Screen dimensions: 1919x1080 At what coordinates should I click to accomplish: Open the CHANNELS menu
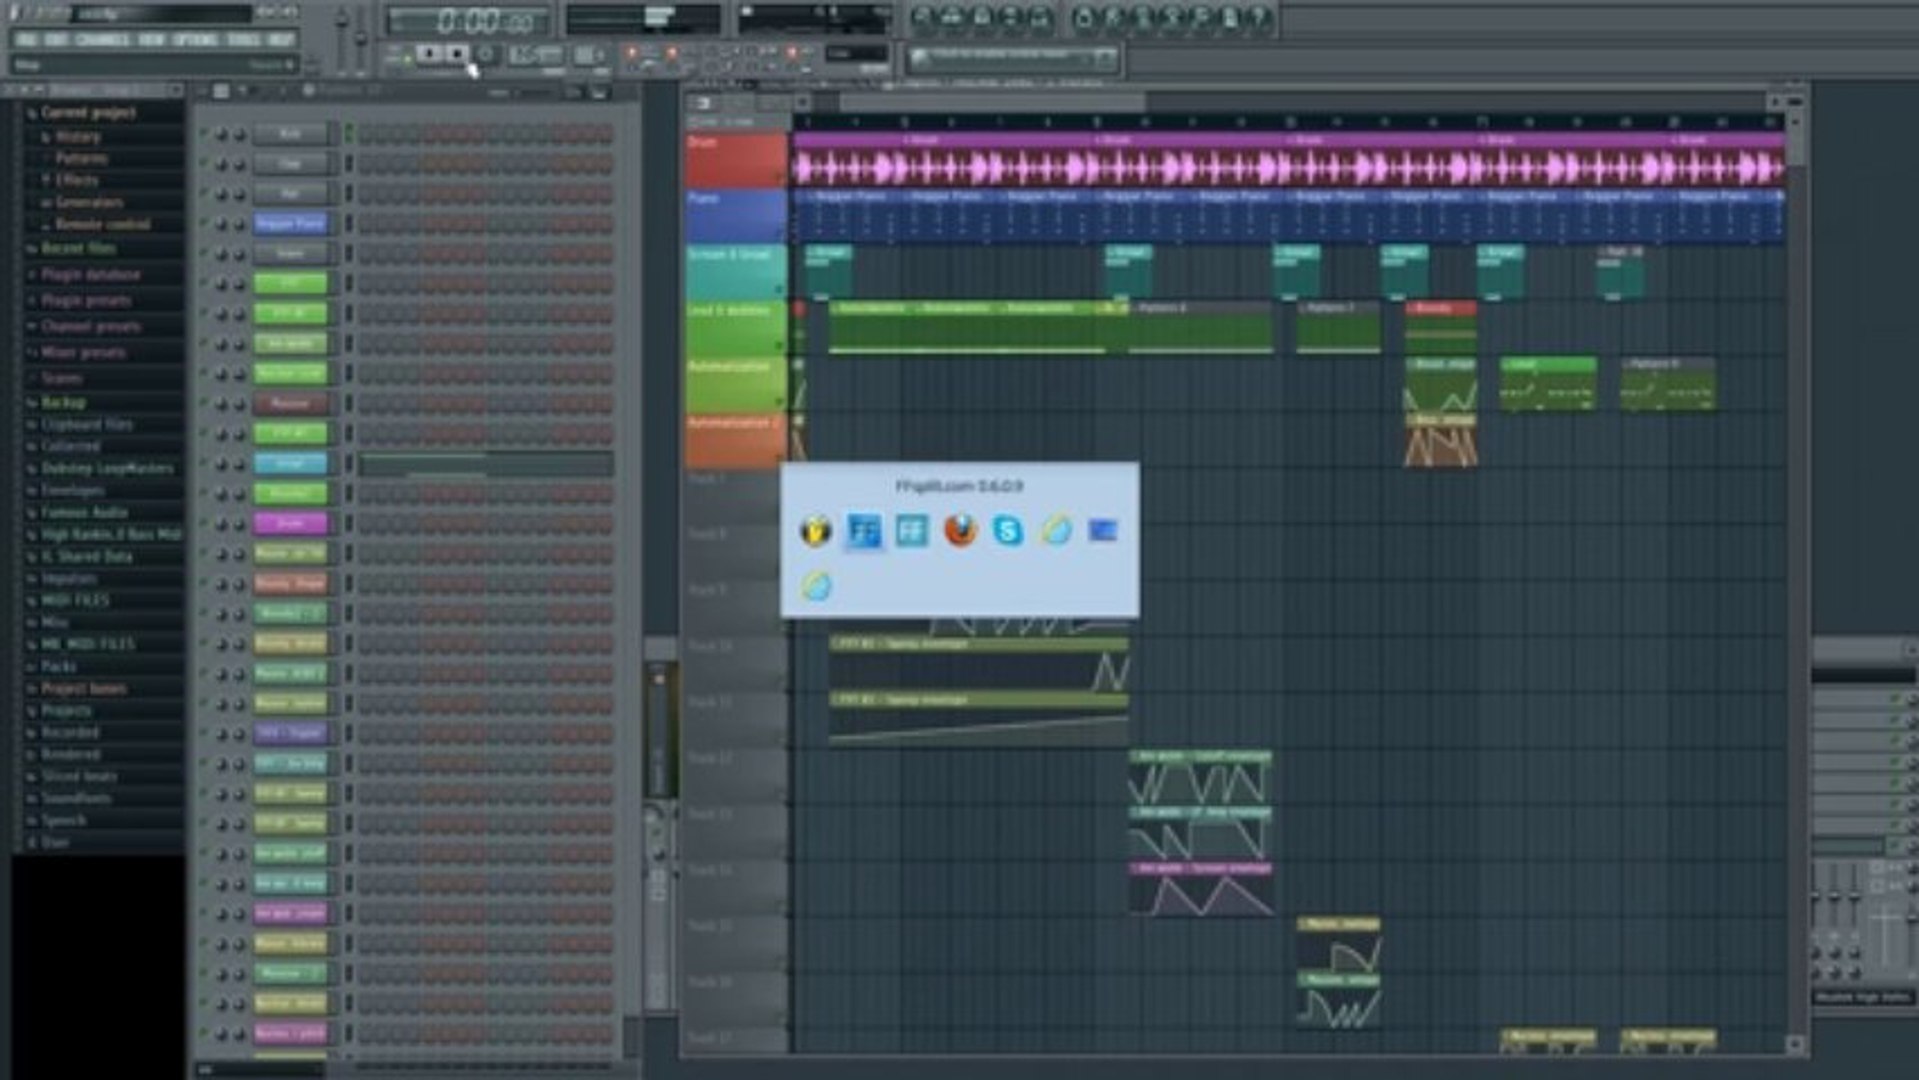(x=102, y=39)
